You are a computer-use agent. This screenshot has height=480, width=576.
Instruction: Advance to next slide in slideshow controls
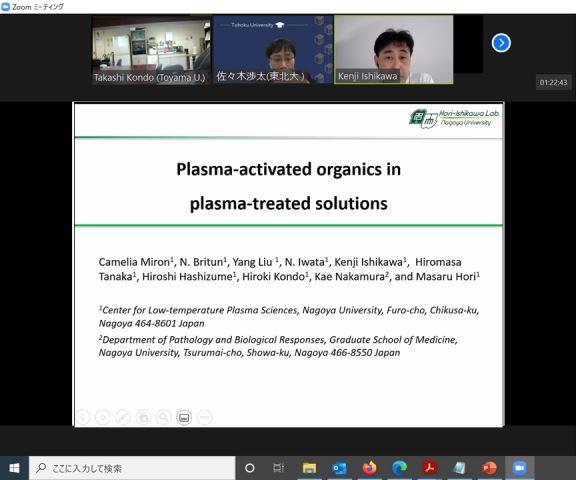pyautogui.click(x=102, y=418)
